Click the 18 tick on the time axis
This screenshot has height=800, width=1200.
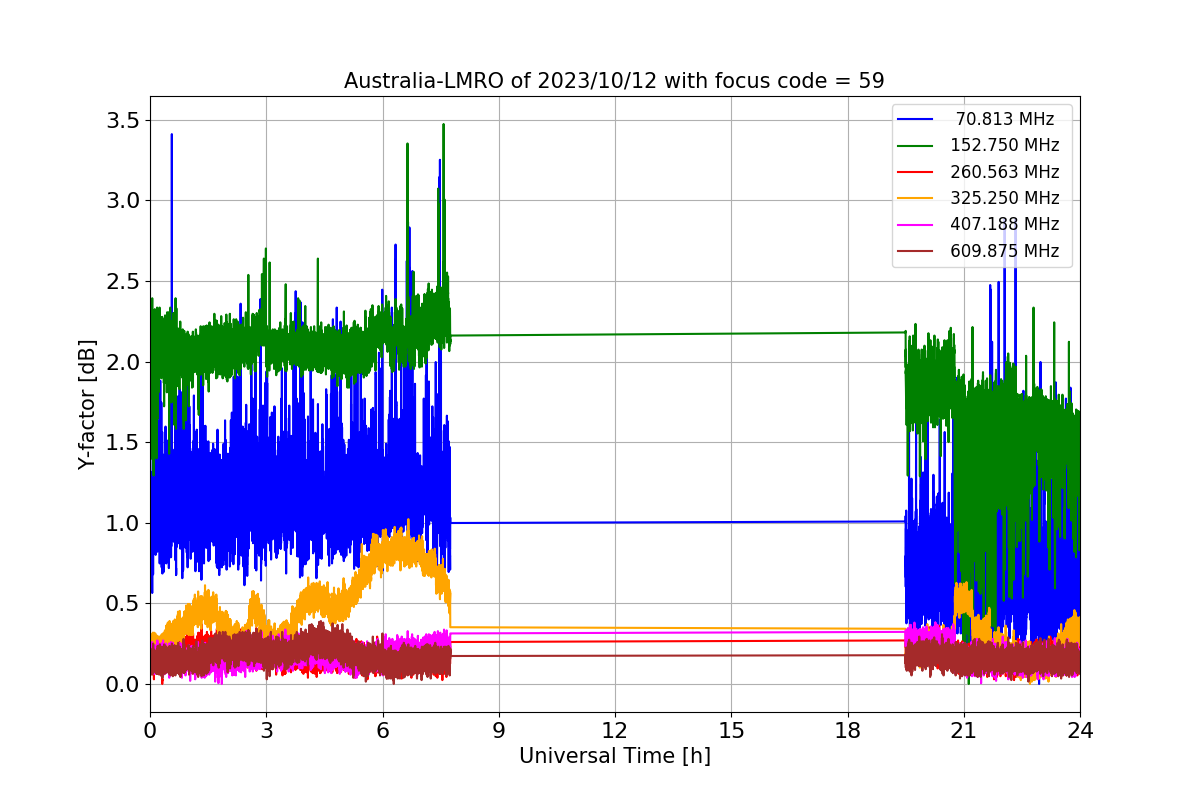click(847, 731)
